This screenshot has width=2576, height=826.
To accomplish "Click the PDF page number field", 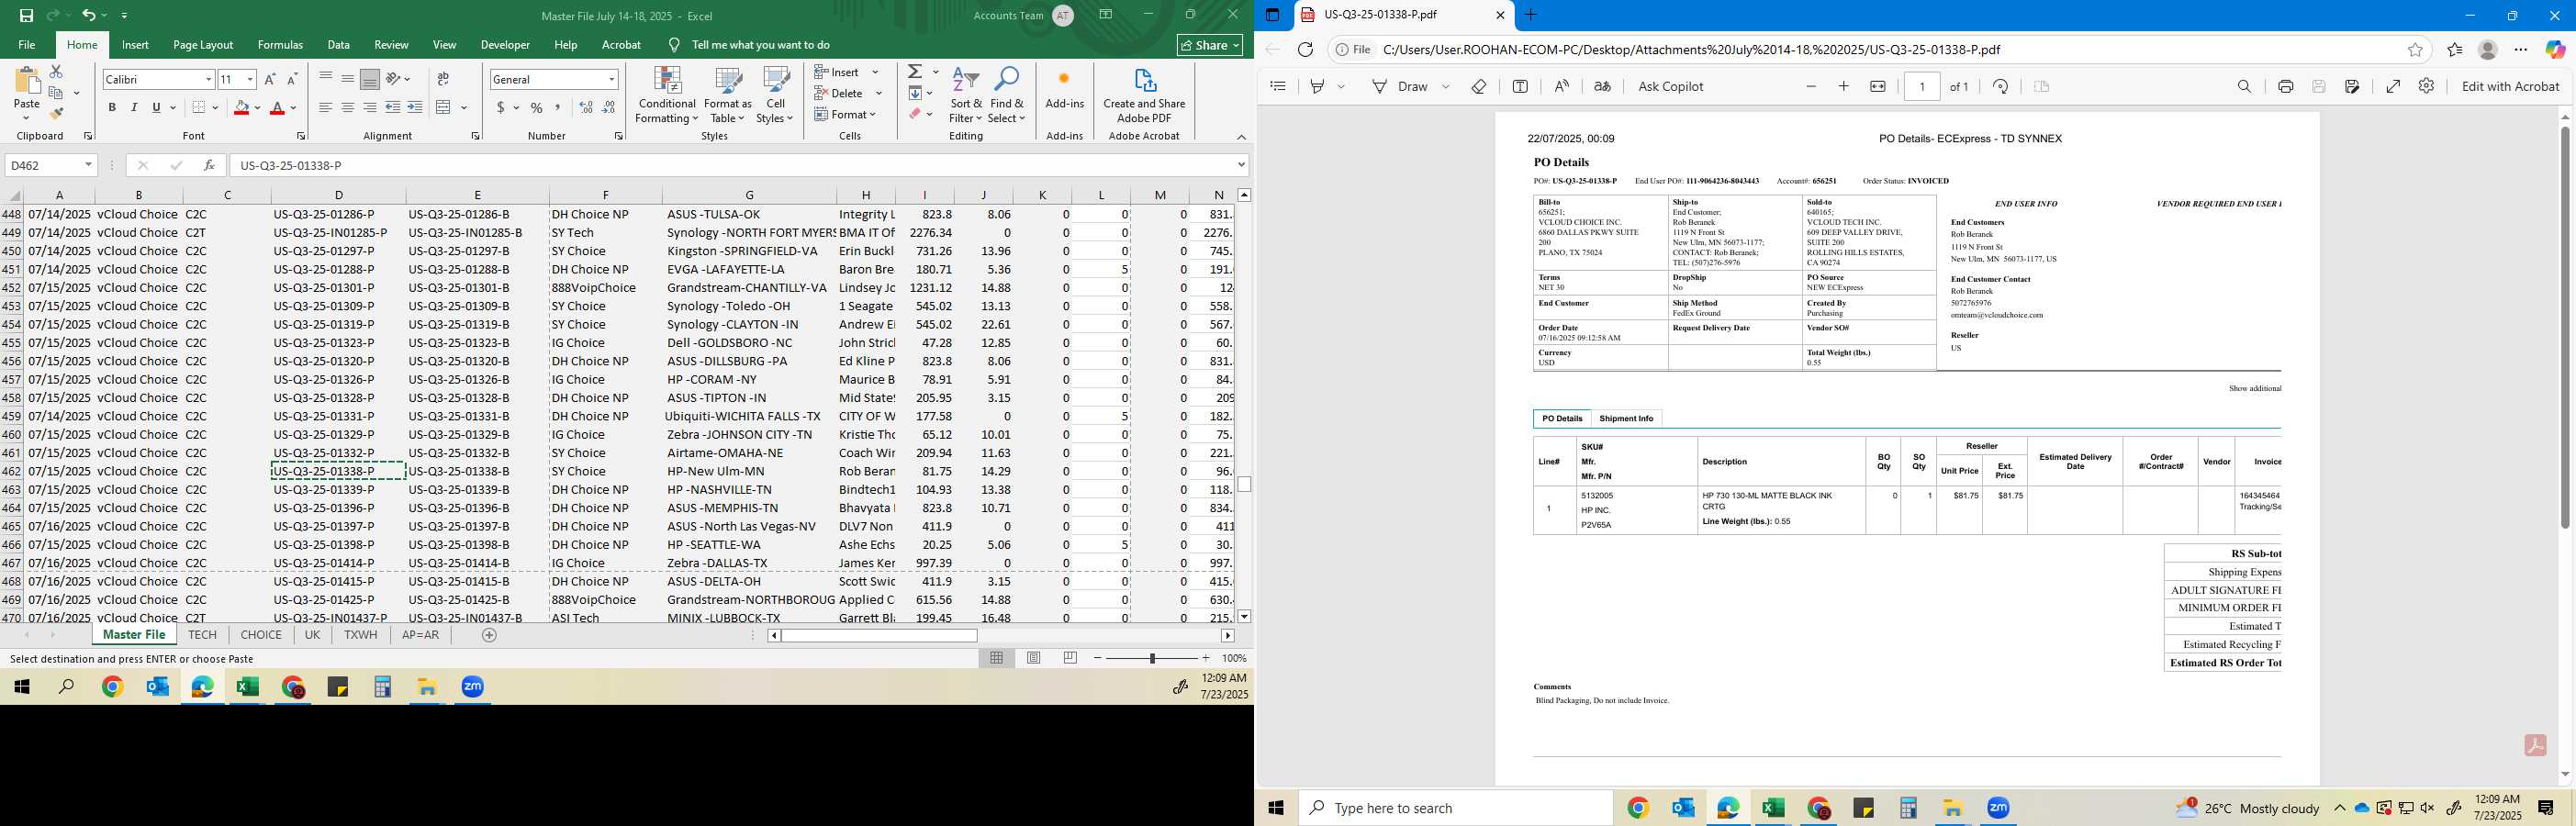I will click(x=1921, y=86).
